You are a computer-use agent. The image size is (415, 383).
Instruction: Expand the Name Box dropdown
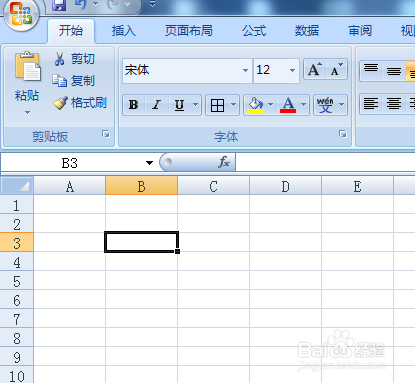149,163
